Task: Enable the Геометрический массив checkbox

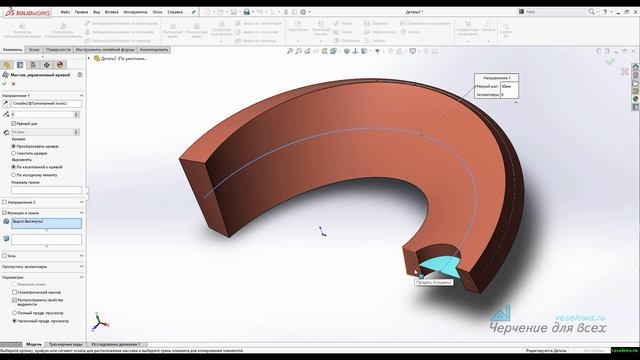Action: [x=14, y=292]
